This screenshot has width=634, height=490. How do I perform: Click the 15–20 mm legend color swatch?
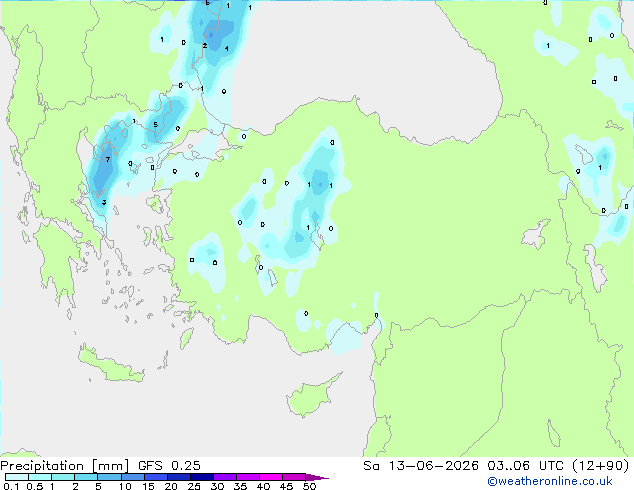(155, 477)
